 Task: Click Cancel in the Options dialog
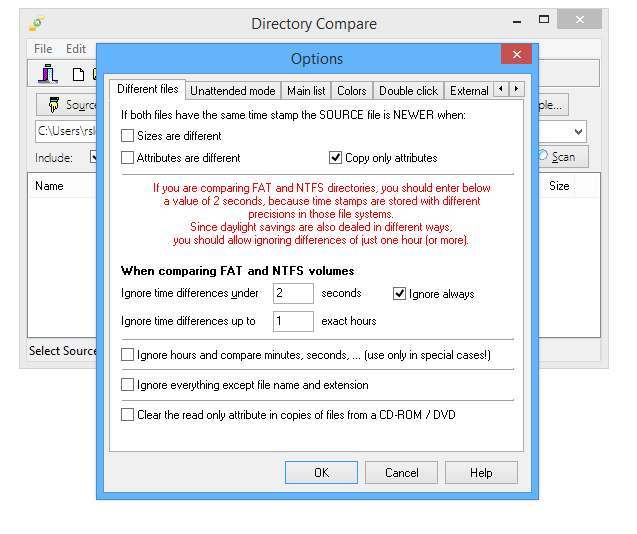(x=401, y=473)
